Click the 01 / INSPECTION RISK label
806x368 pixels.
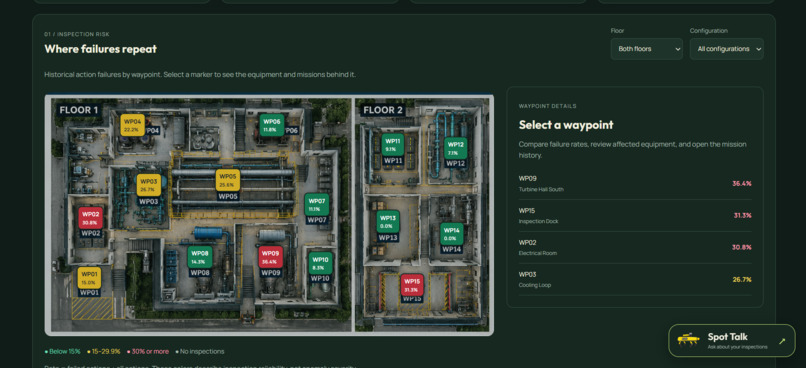[x=77, y=34]
